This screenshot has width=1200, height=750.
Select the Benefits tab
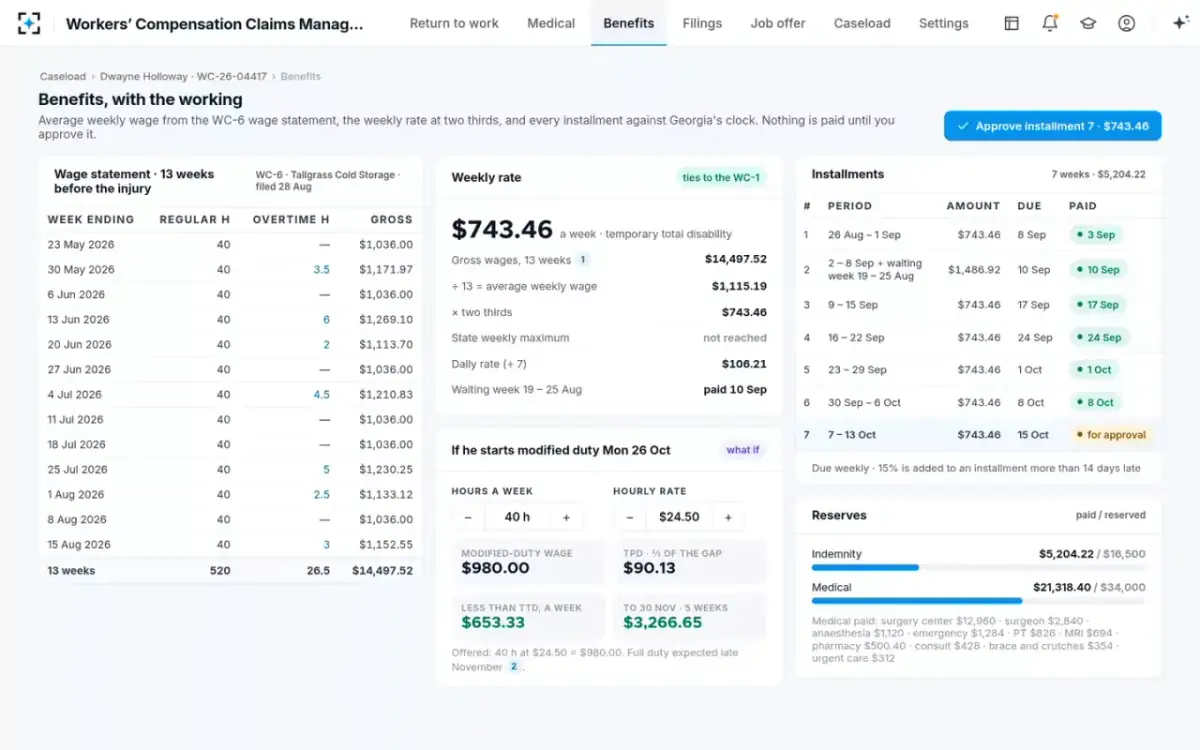pyautogui.click(x=629, y=23)
